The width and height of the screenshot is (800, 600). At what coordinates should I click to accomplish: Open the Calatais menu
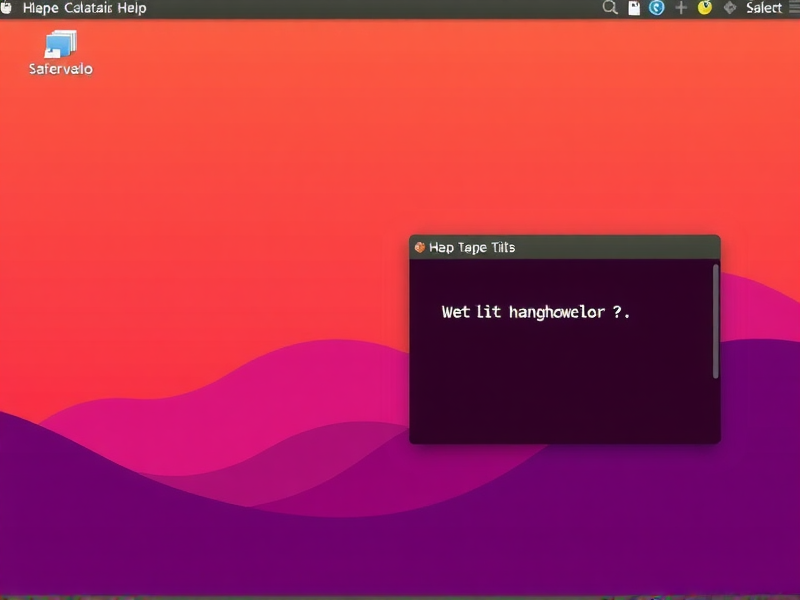[88, 8]
